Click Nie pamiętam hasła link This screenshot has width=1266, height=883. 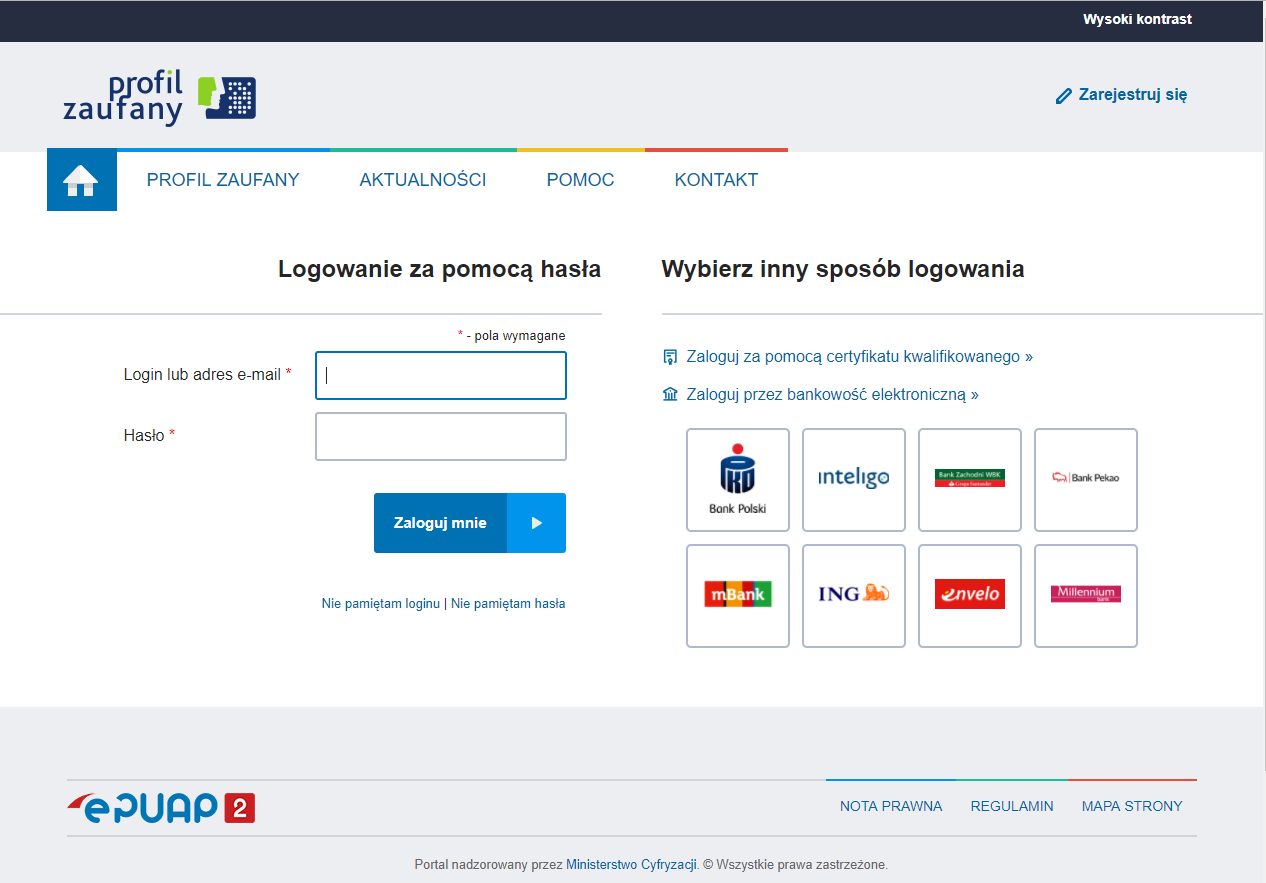point(508,604)
